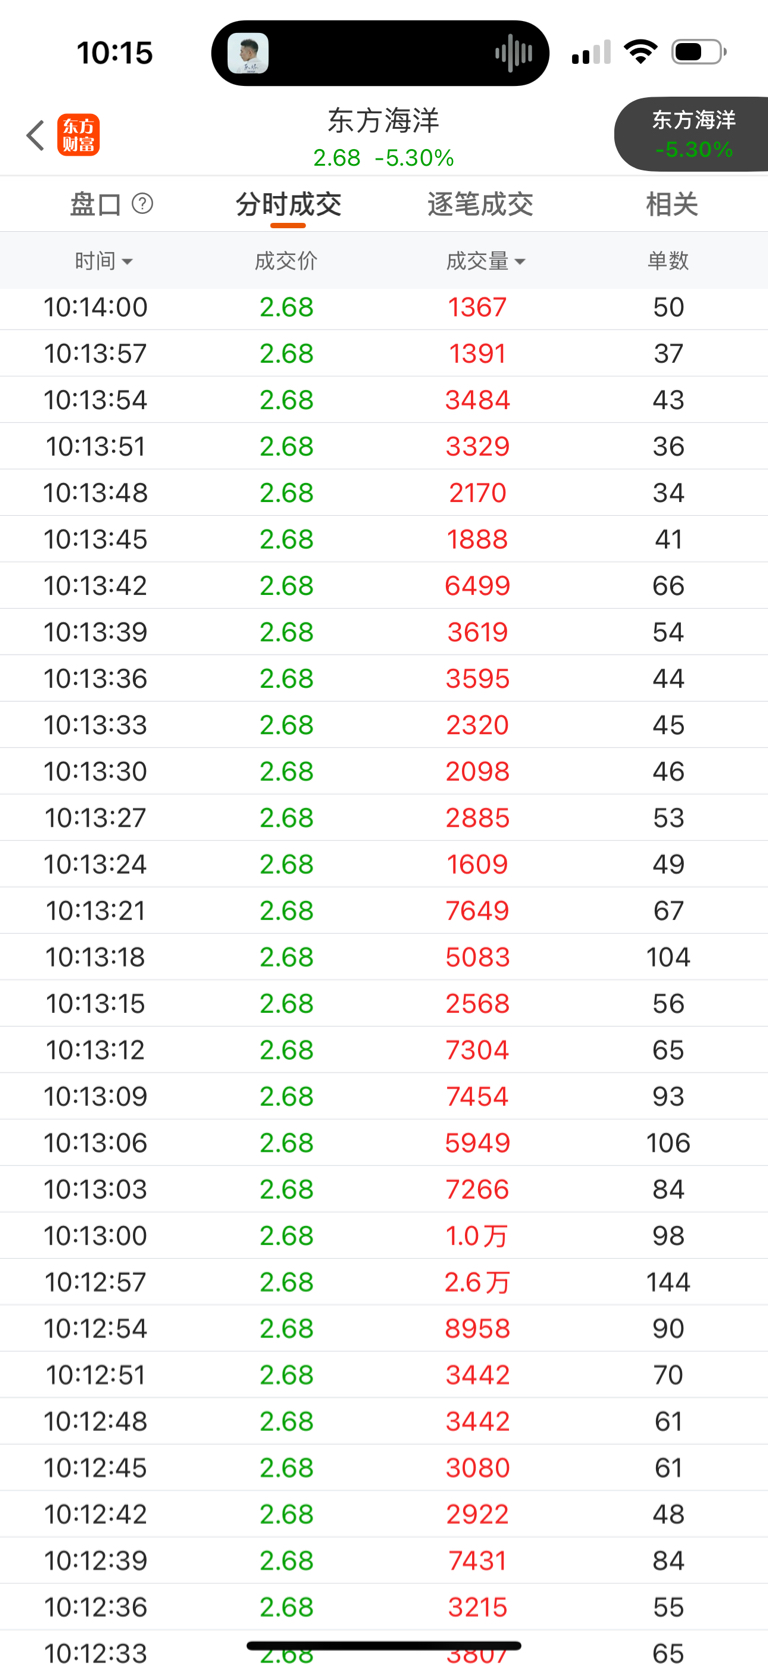Switch to the 盘口 tab
Screen dimensions: 768x1665
coord(96,204)
